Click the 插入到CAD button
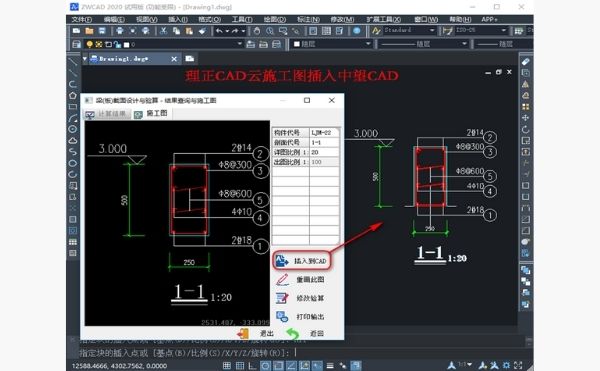The width and height of the screenshot is (600, 371). point(302,261)
